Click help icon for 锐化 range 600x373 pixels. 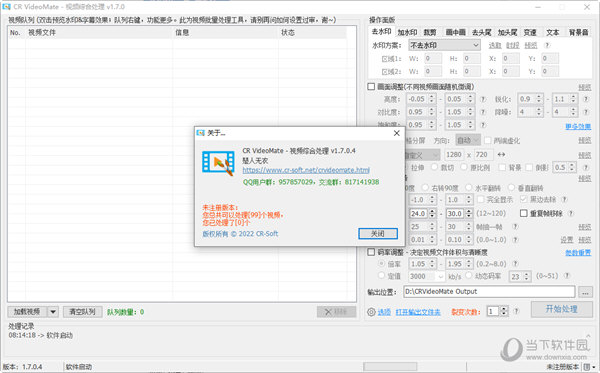click(x=585, y=99)
